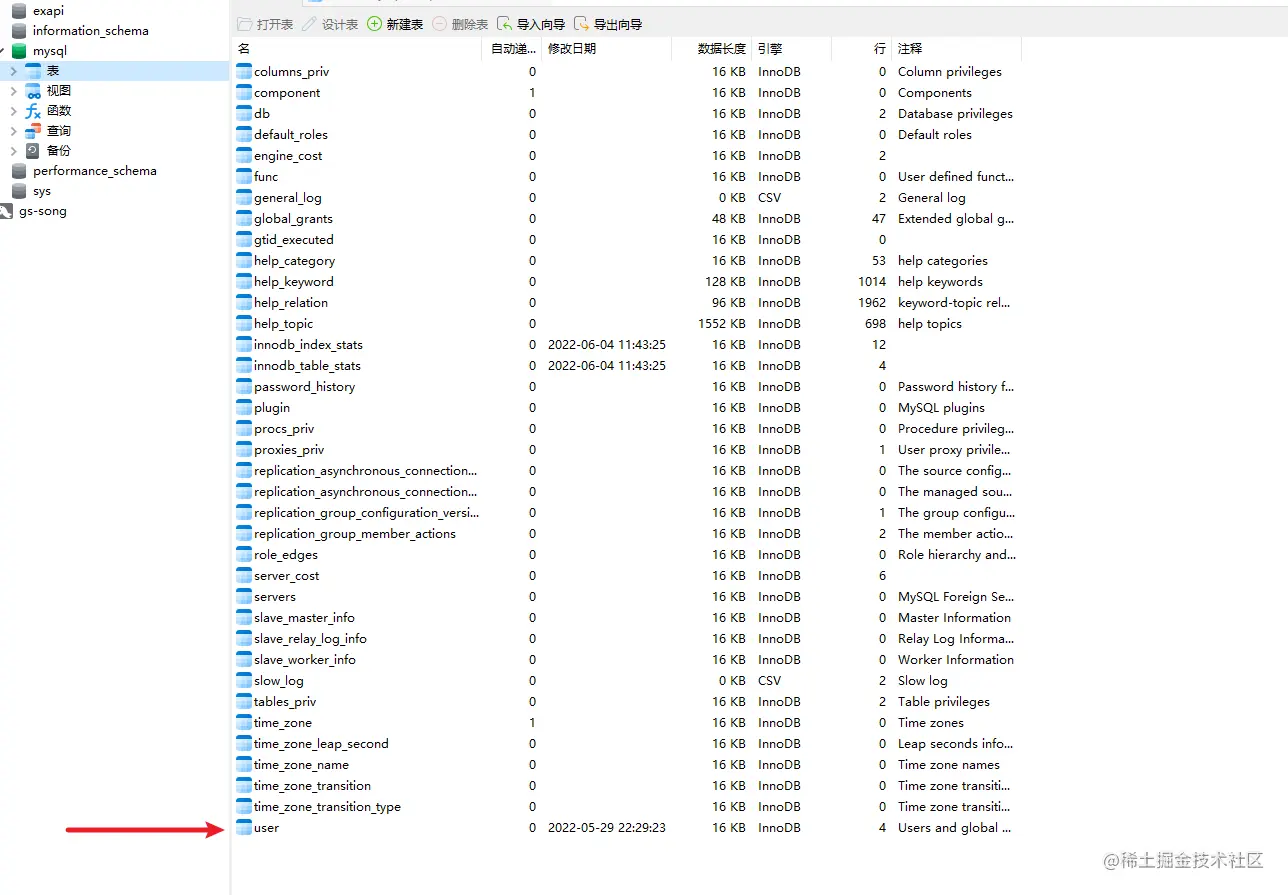Image resolution: width=1288 pixels, height=895 pixels.
Task: Click the 查询 (queries) node icon
Action: pos(33,130)
